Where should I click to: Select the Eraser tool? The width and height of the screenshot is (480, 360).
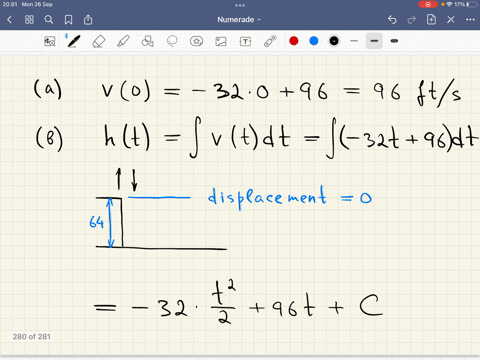click(99, 41)
